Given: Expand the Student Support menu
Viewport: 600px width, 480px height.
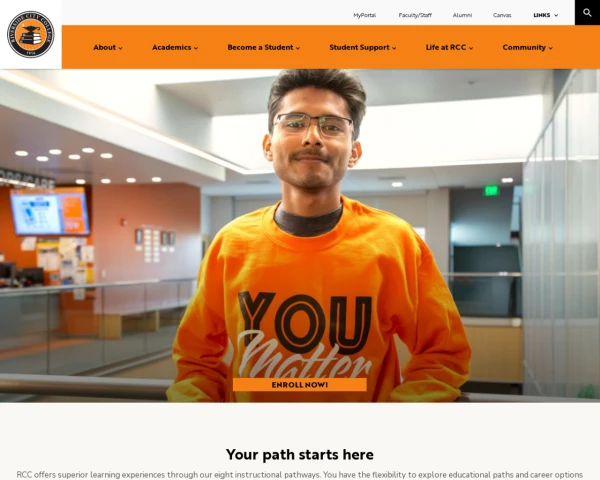Looking at the screenshot, I should 363,47.
